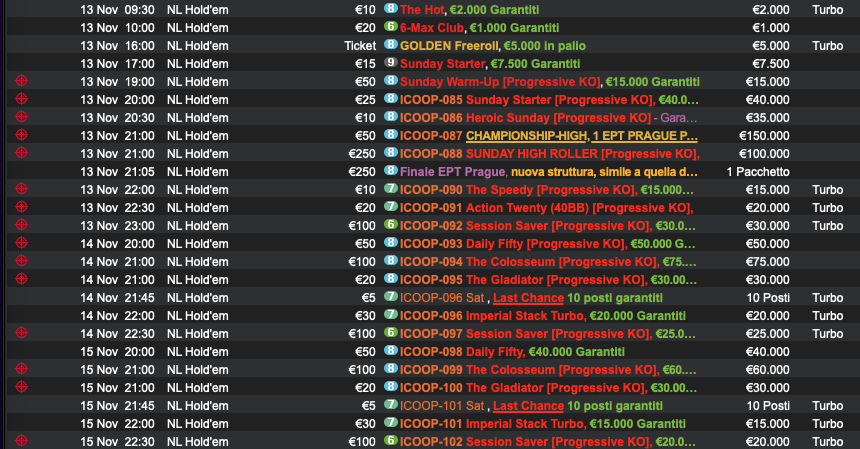Select ICOOP-097 Session Saver tournament name
The width and height of the screenshot is (860, 449).
548,334
